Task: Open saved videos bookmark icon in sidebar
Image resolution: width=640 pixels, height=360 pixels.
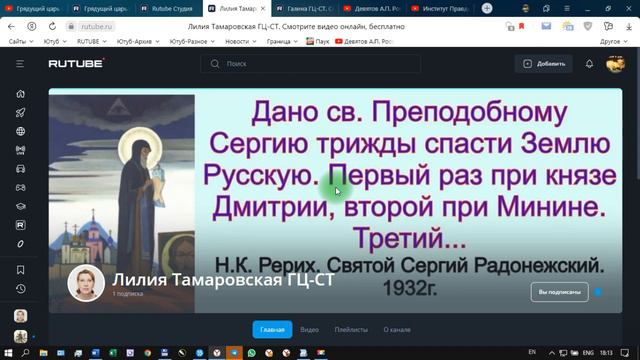Action: point(20,270)
